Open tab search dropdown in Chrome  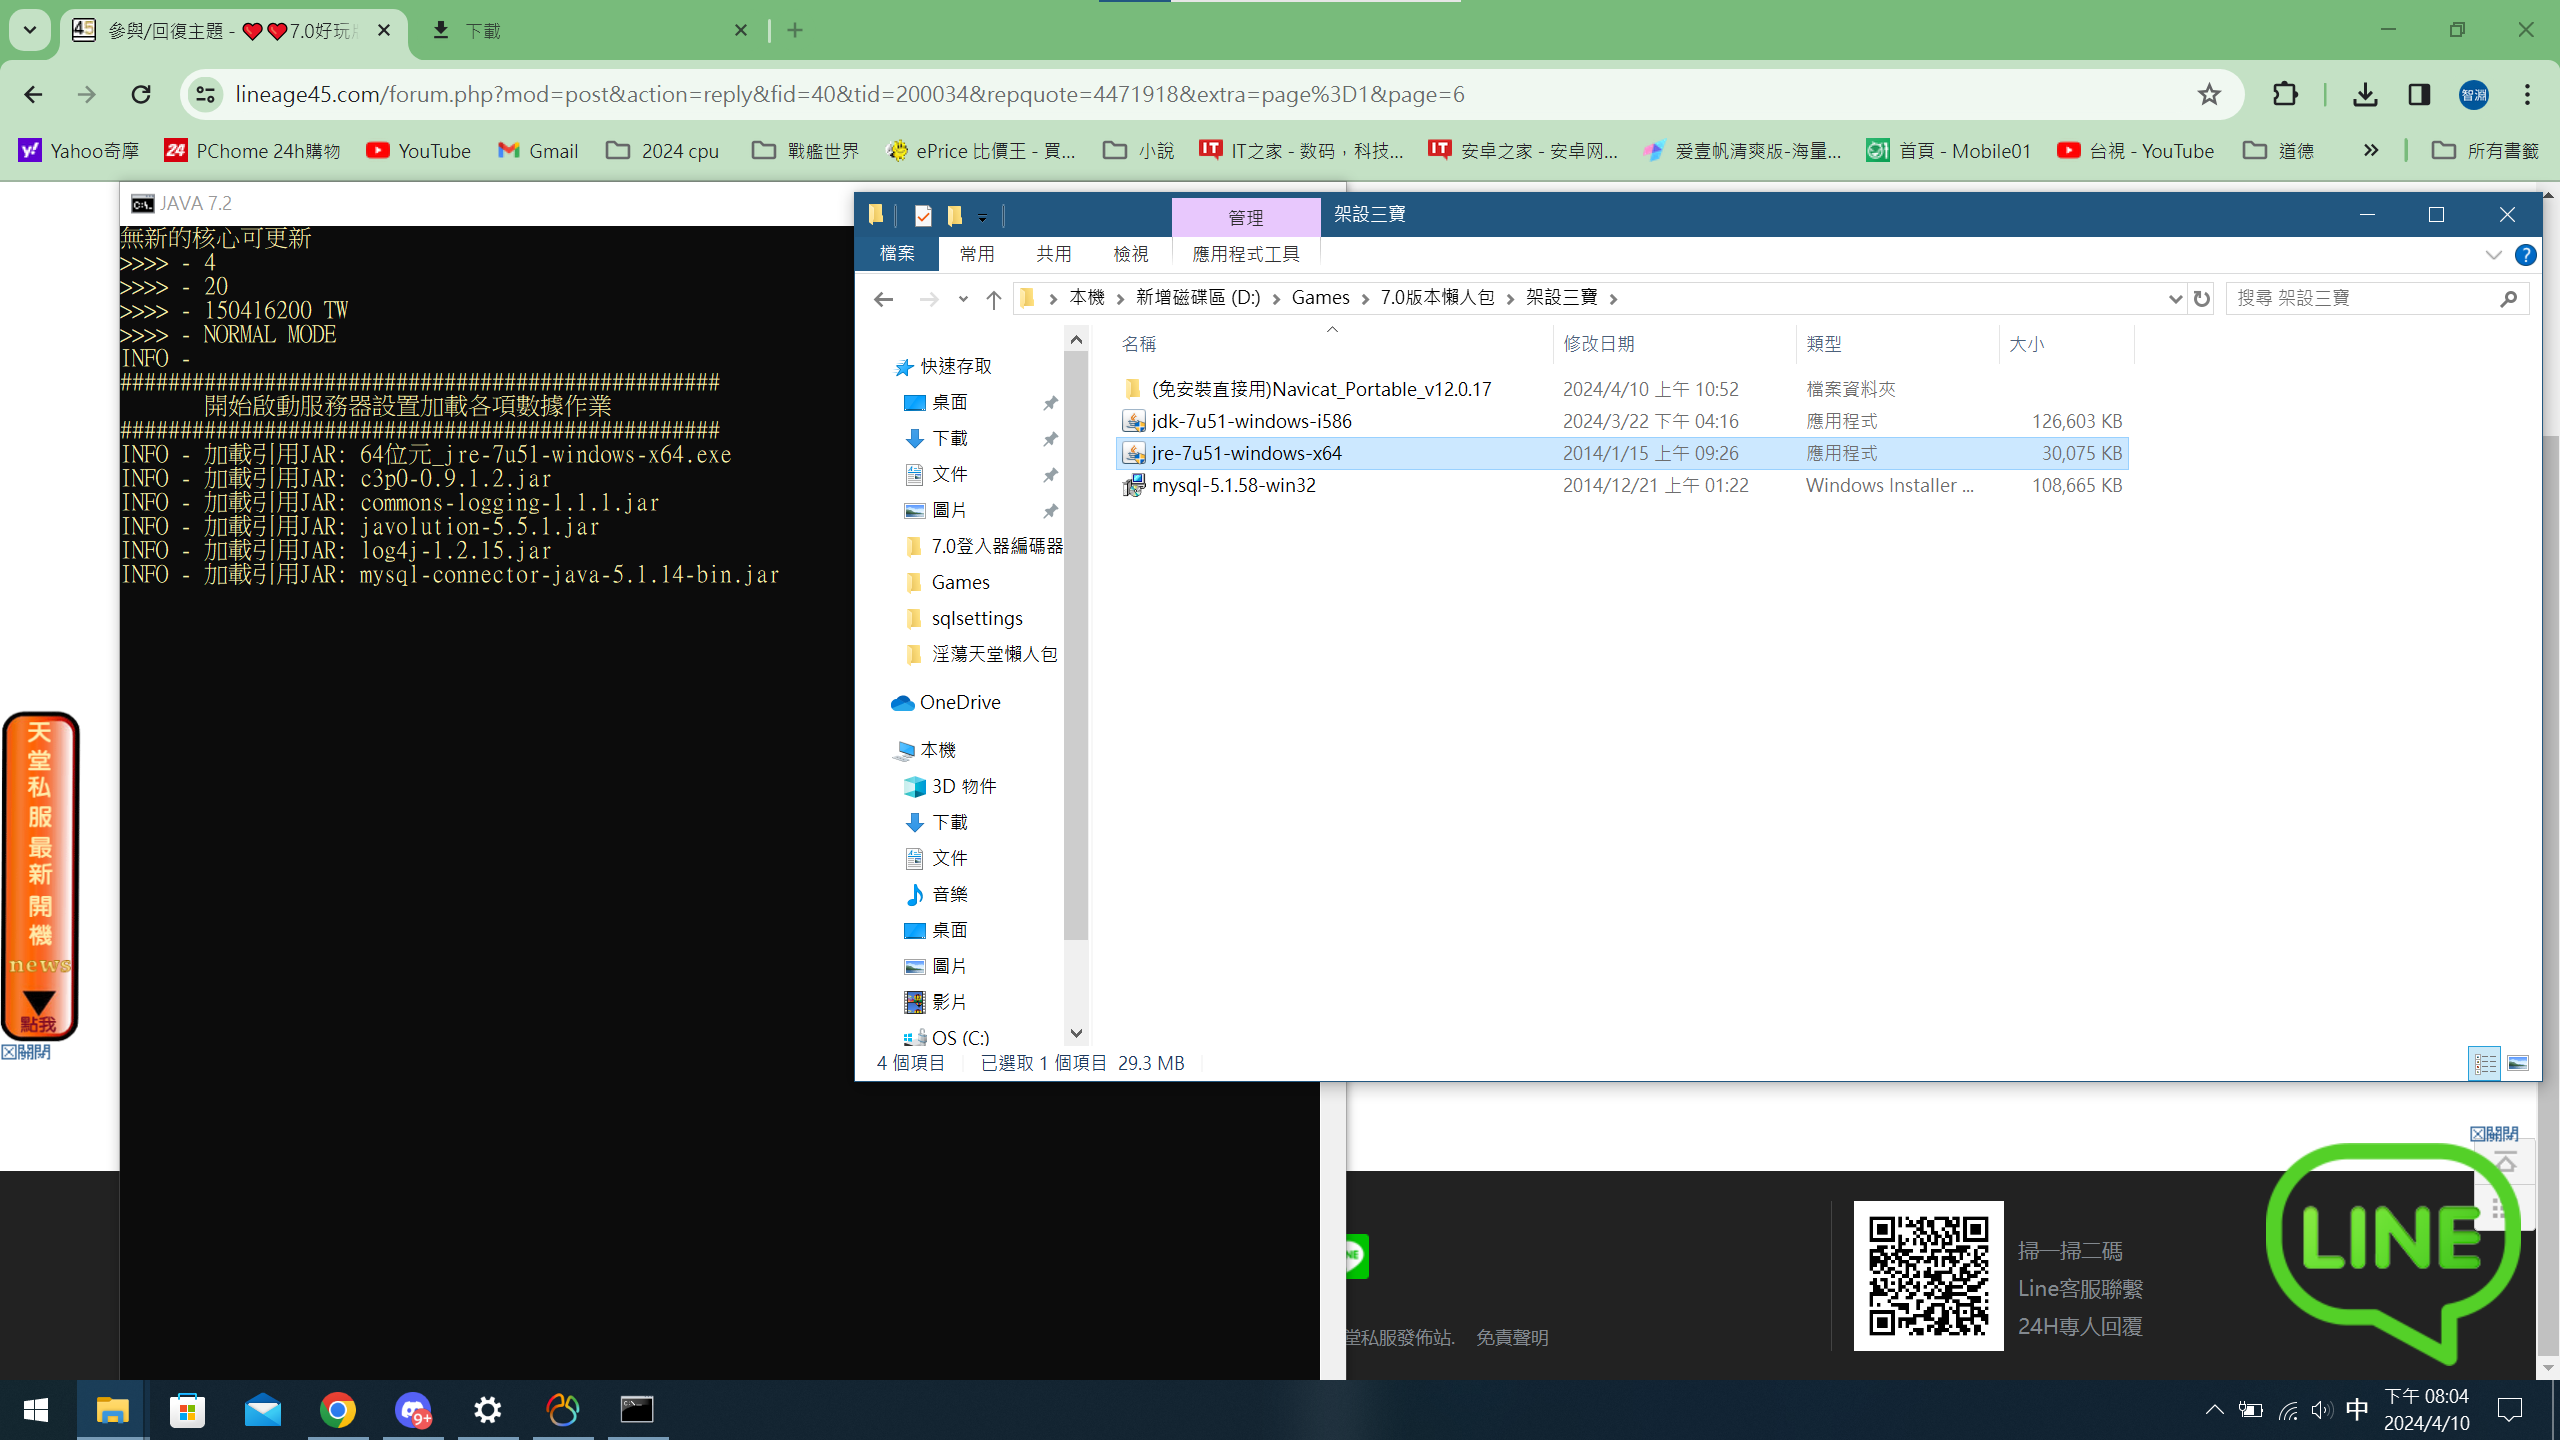30,30
